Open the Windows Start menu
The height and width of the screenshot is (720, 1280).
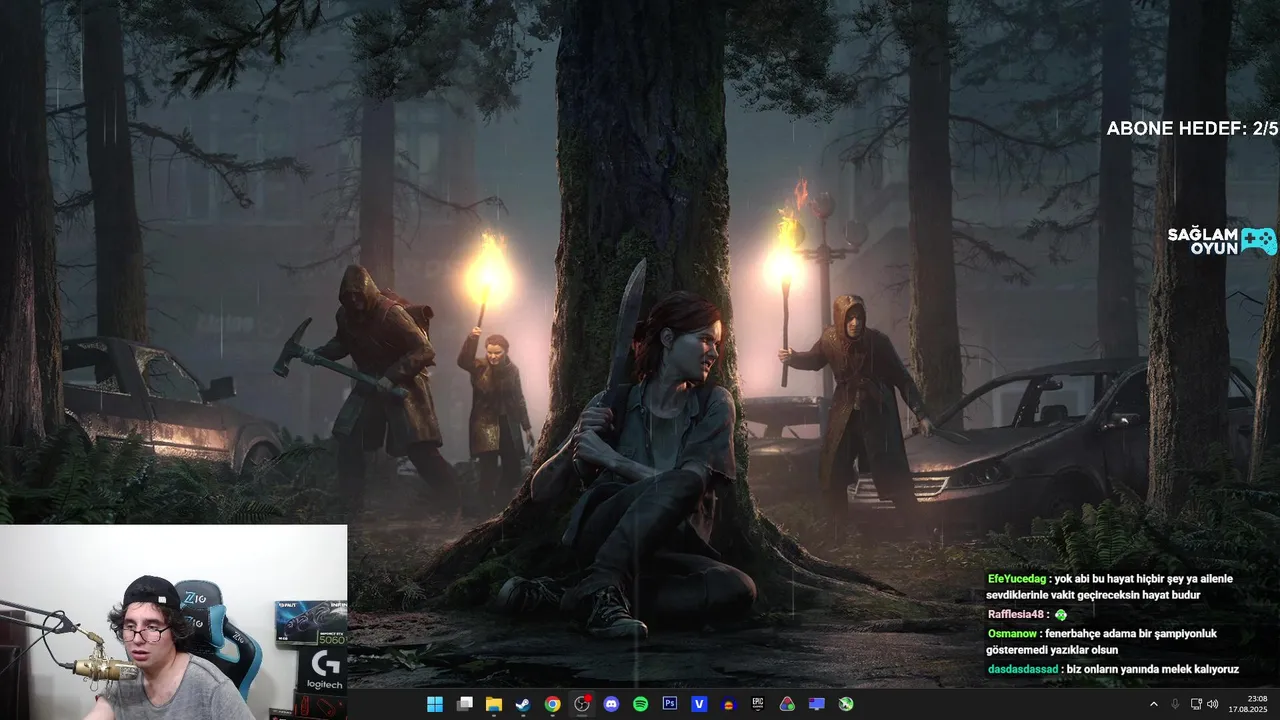coord(435,704)
